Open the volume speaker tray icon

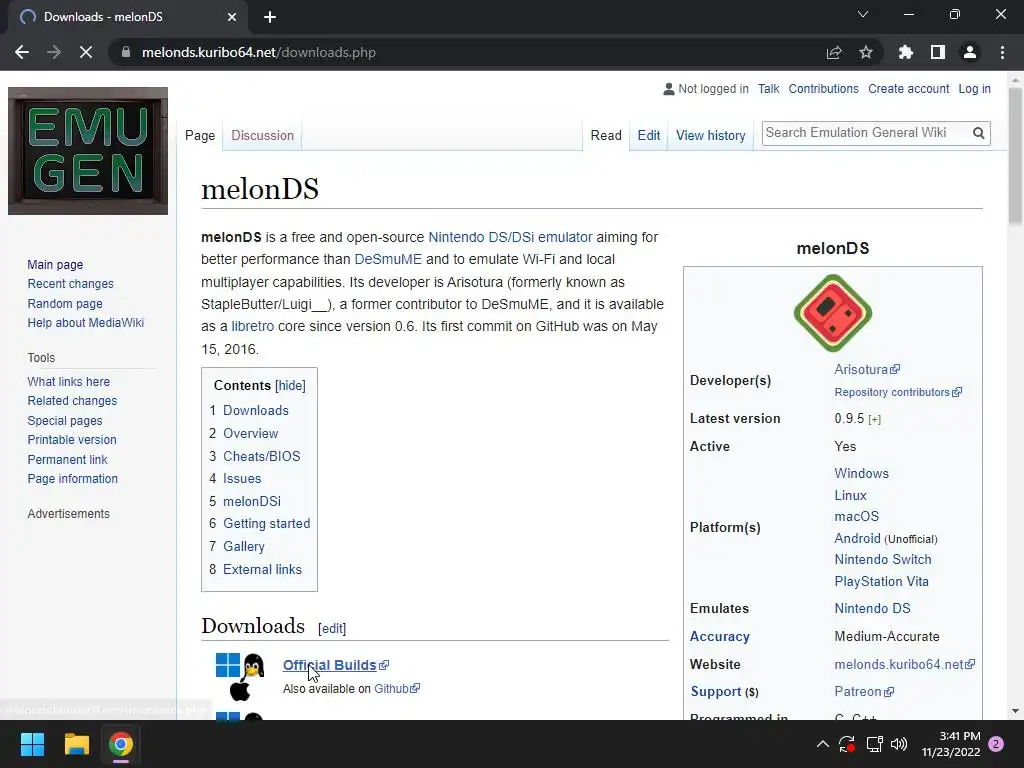pyautogui.click(x=899, y=744)
